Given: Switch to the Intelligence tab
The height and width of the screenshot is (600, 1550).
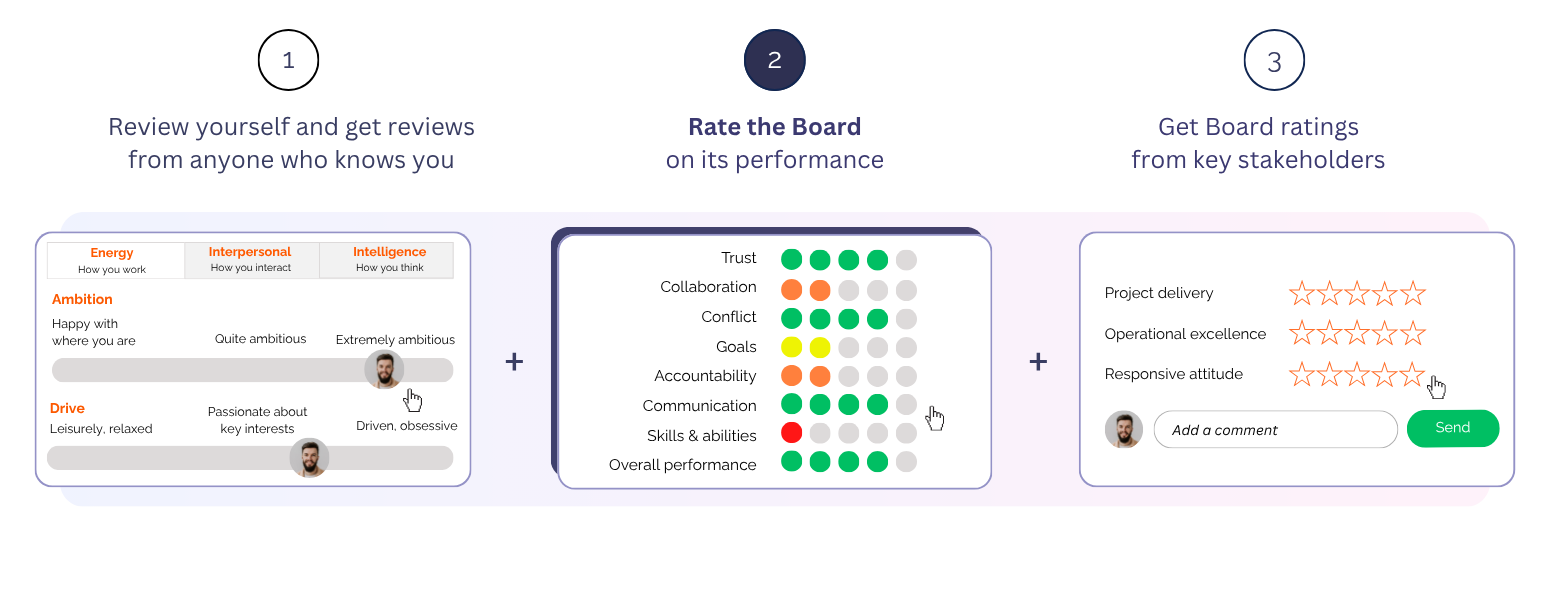Looking at the screenshot, I should 389,260.
